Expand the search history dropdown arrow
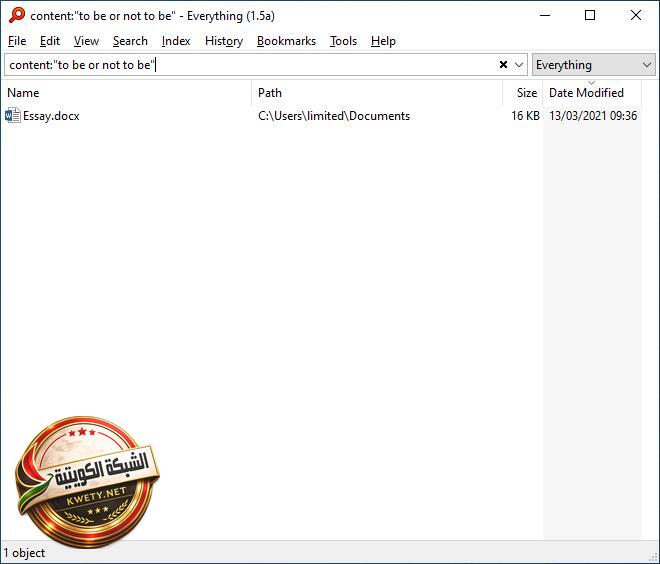This screenshot has height=564, width=660. pos(519,65)
